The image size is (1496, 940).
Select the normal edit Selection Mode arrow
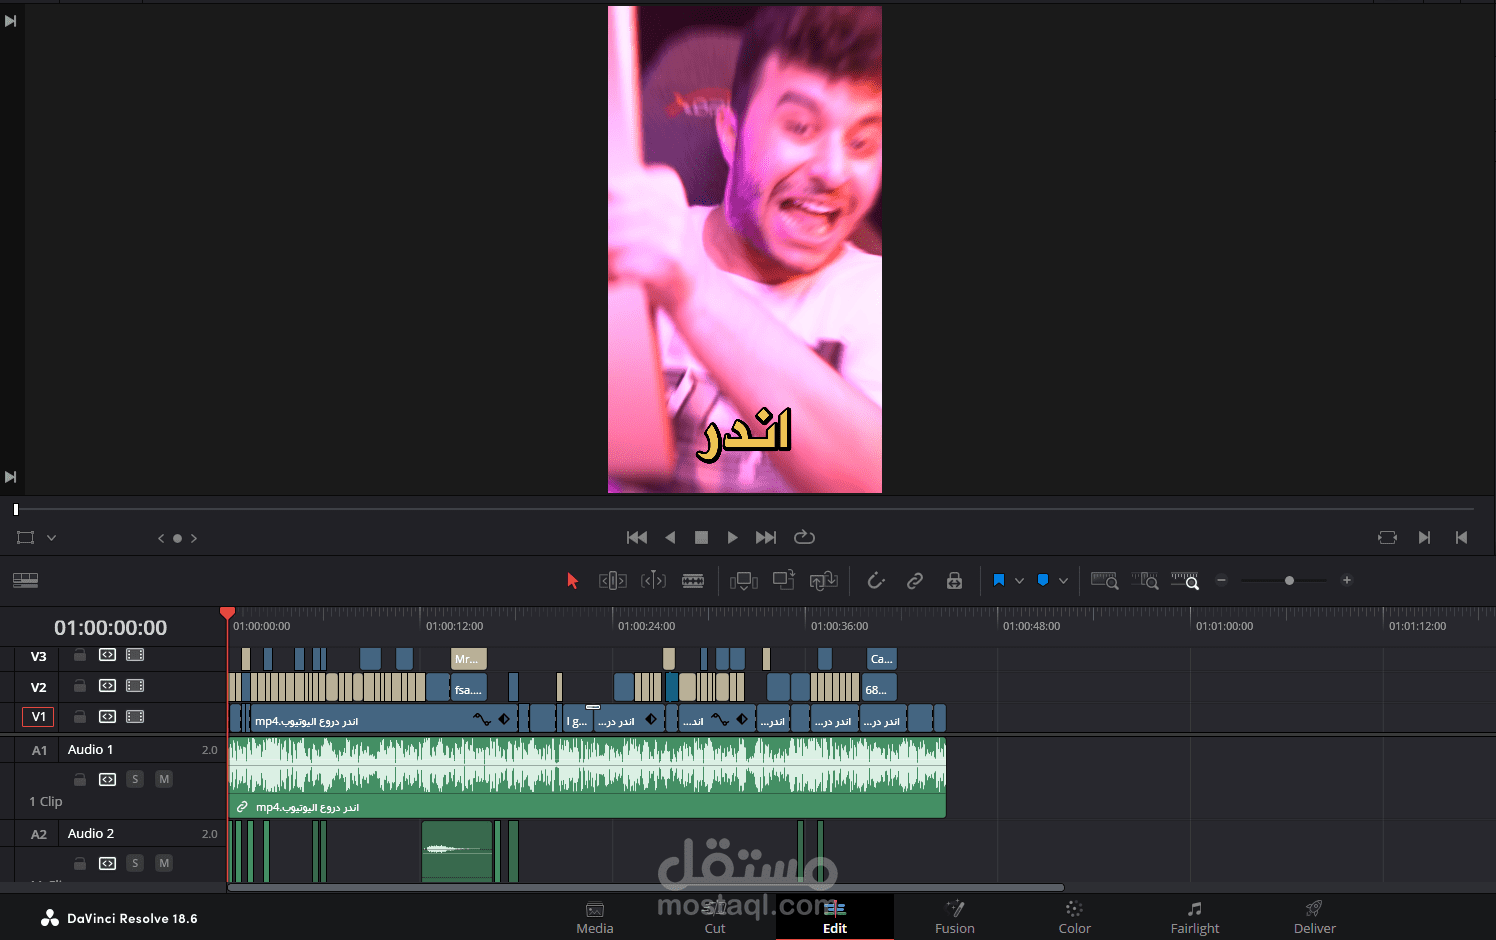[572, 580]
